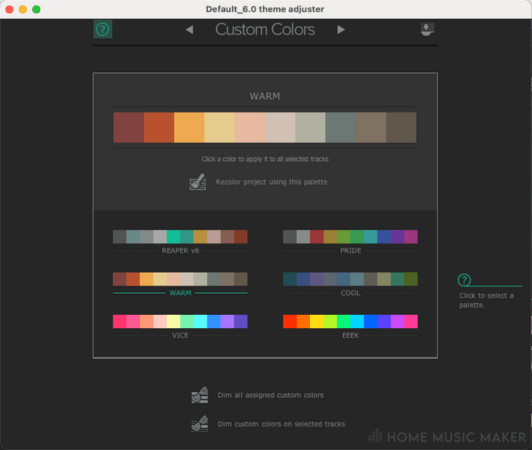Screen dimensions: 532x450
Task: Apply the bright orange color from the large WARM palette
Action: [189, 127]
